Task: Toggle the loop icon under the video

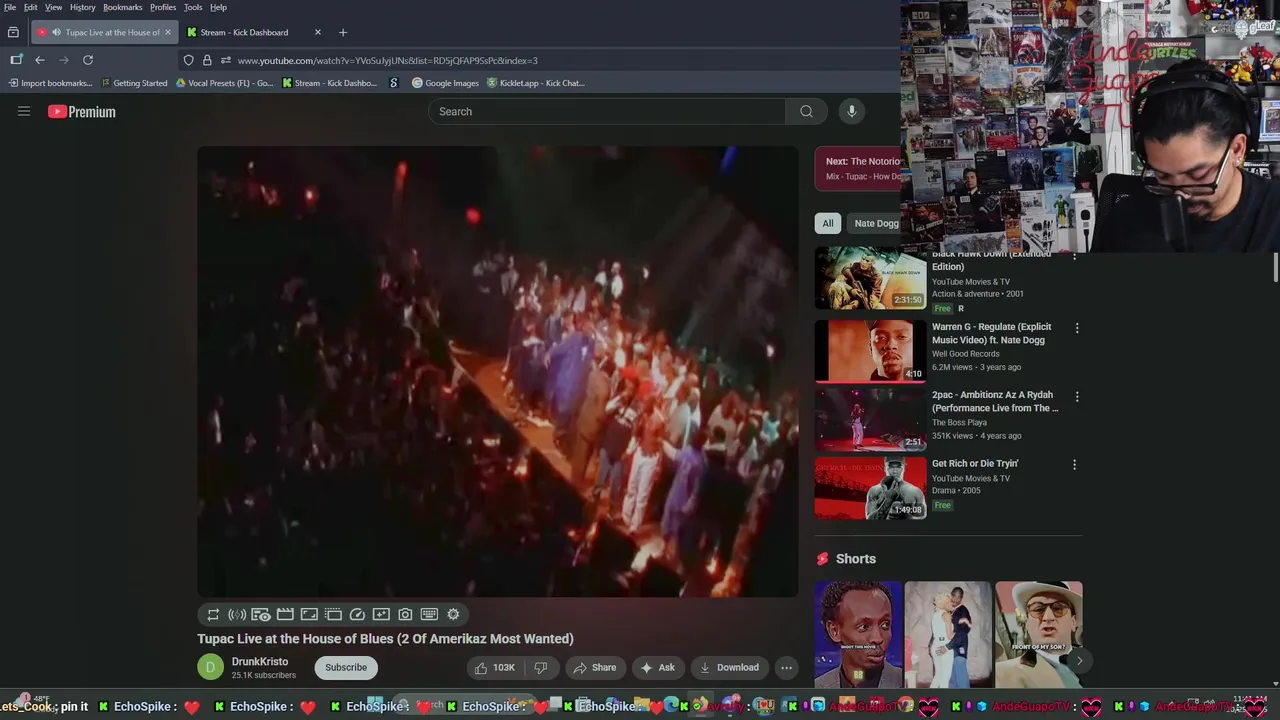Action: pyautogui.click(x=213, y=615)
